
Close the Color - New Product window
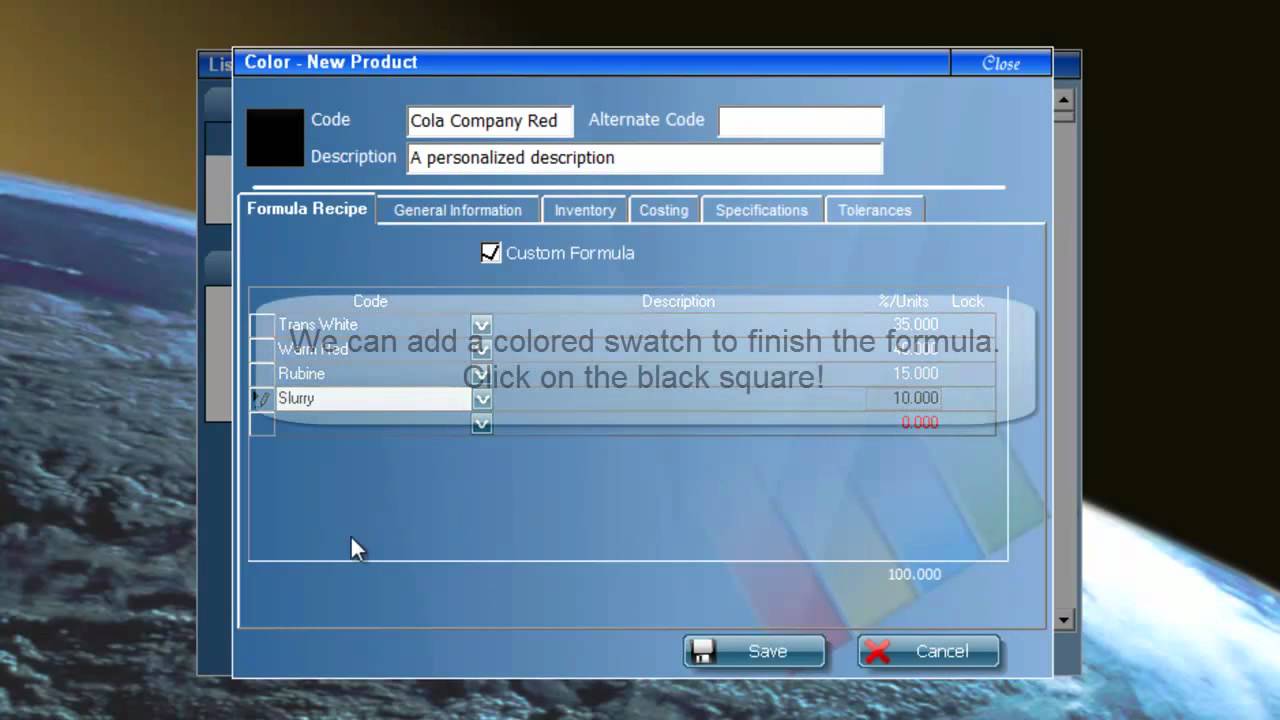click(x=1001, y=63)
